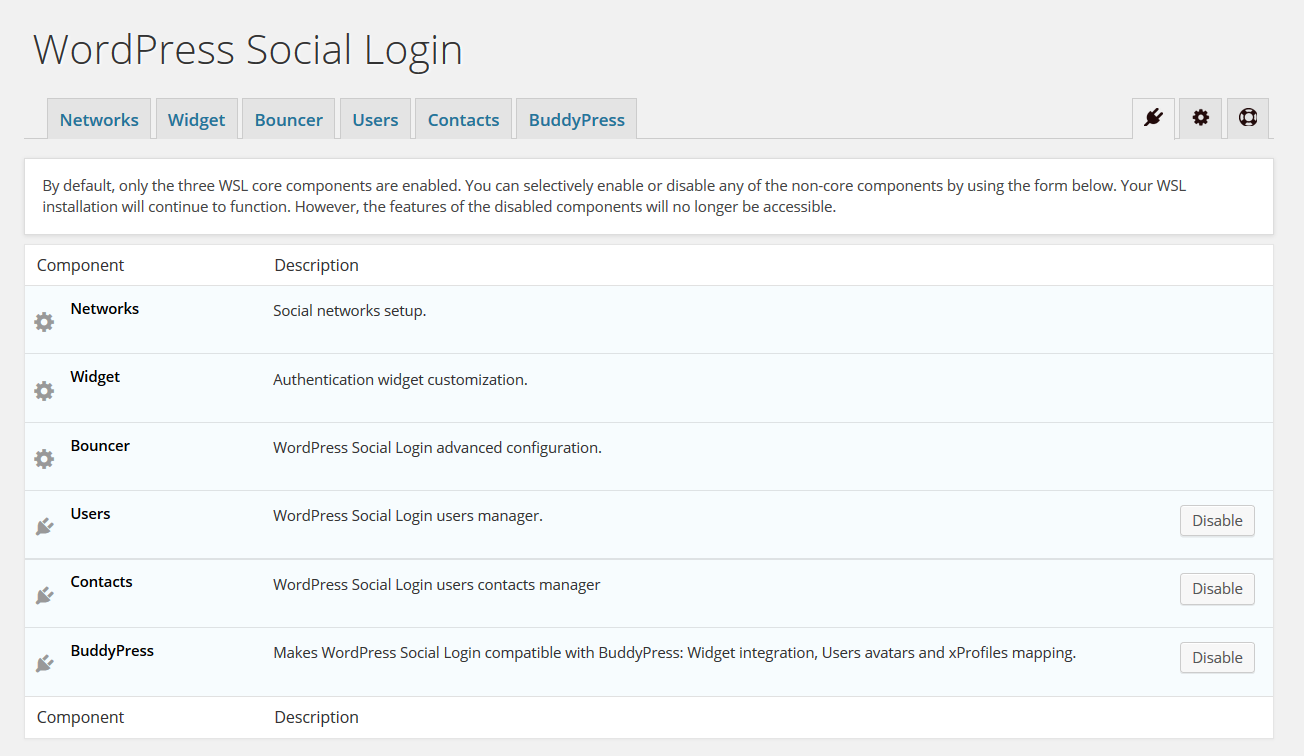Click the Users component name in table
This screenshot has width=1304, height=756.
pyautogui.click(x=90, y=514)
